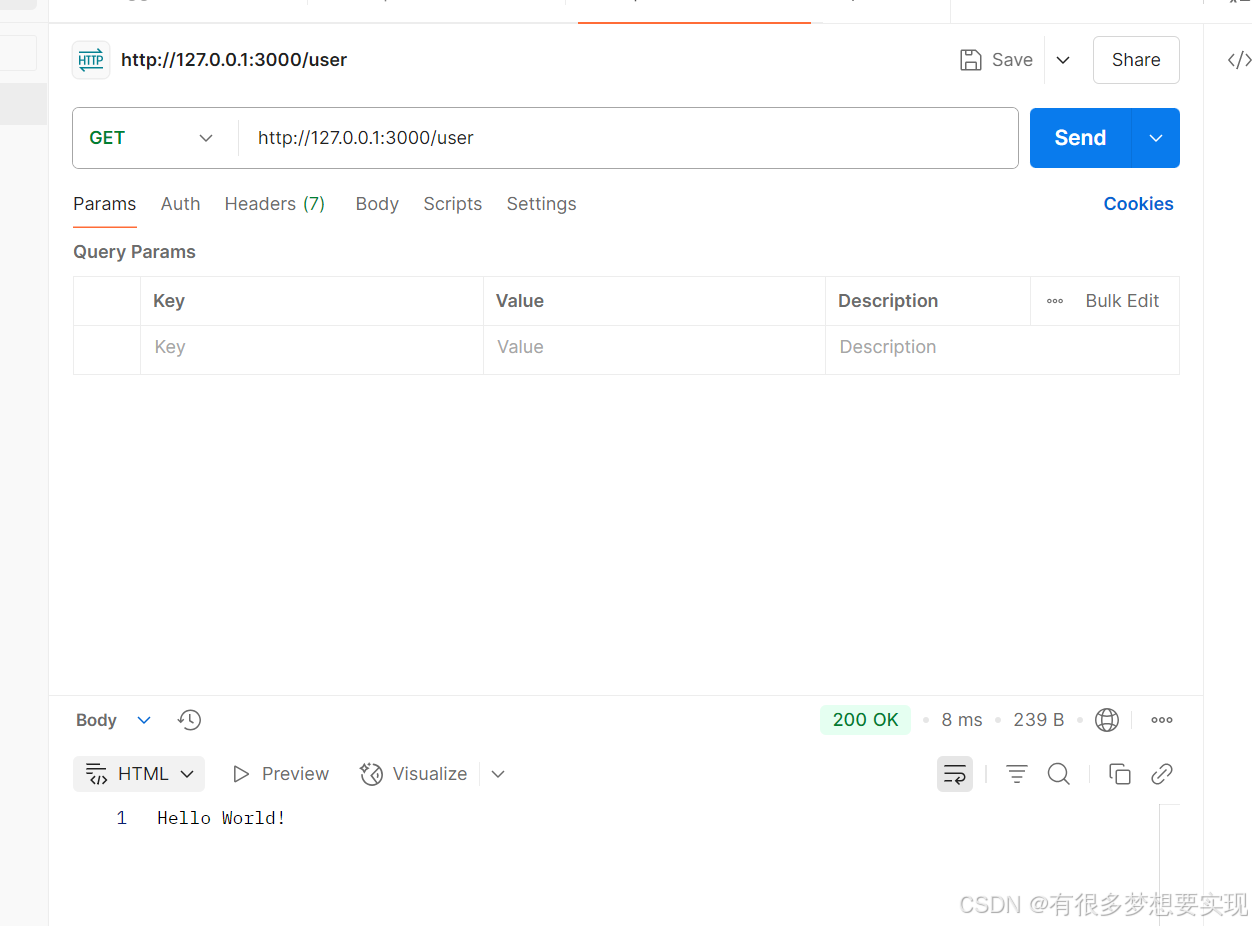Viewport: 1252px width, 926px height.
Task: Switch to the Auth tab
Action: [180, 204]
